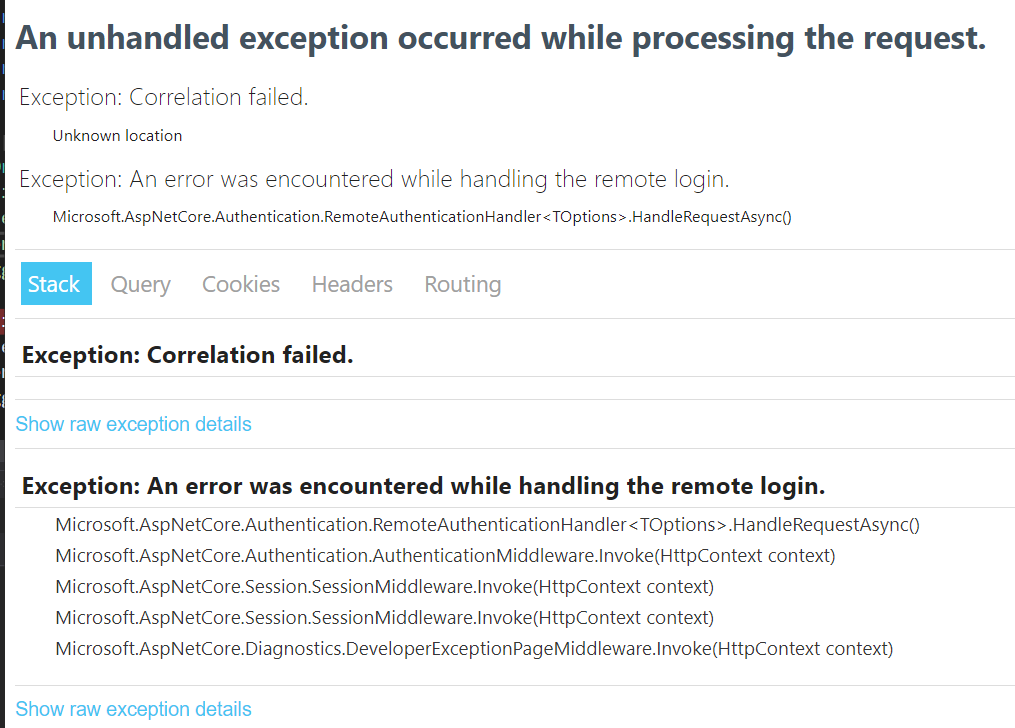
Task: Expand the DeveloperExceptionPageMiddleware.Invoke stack frame
Action: 473,648
